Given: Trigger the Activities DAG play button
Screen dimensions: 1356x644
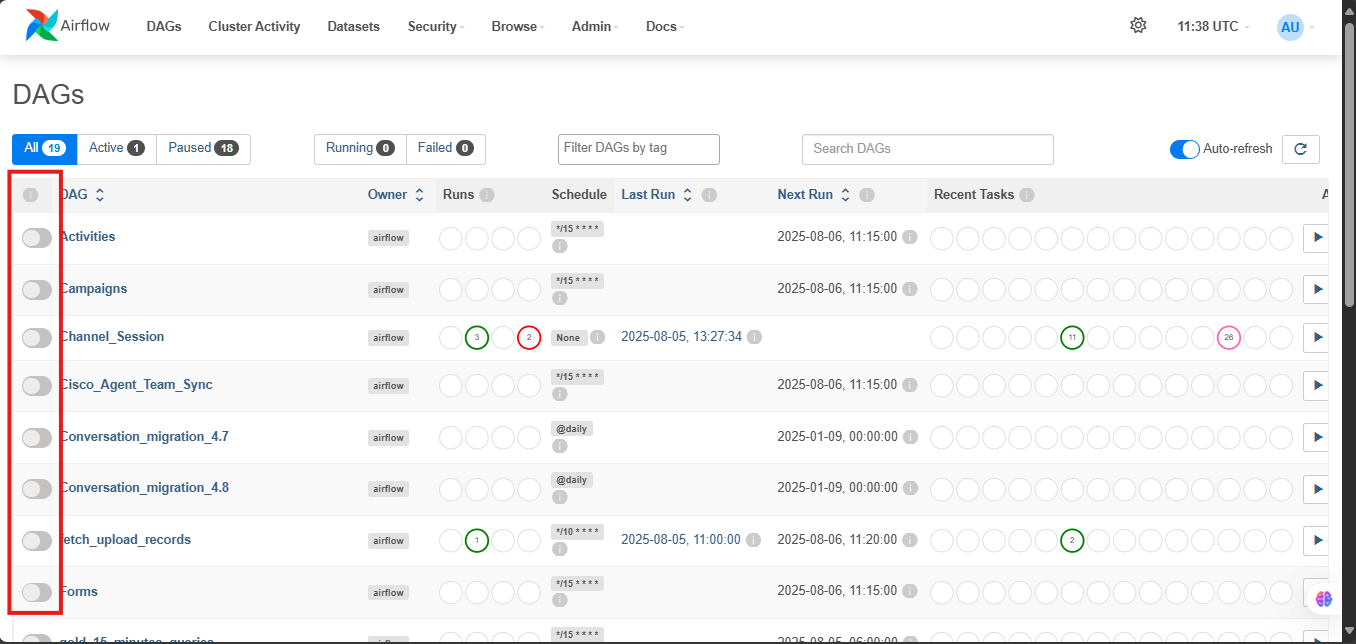Looking at the screenshot, I should pos(1317,238).
